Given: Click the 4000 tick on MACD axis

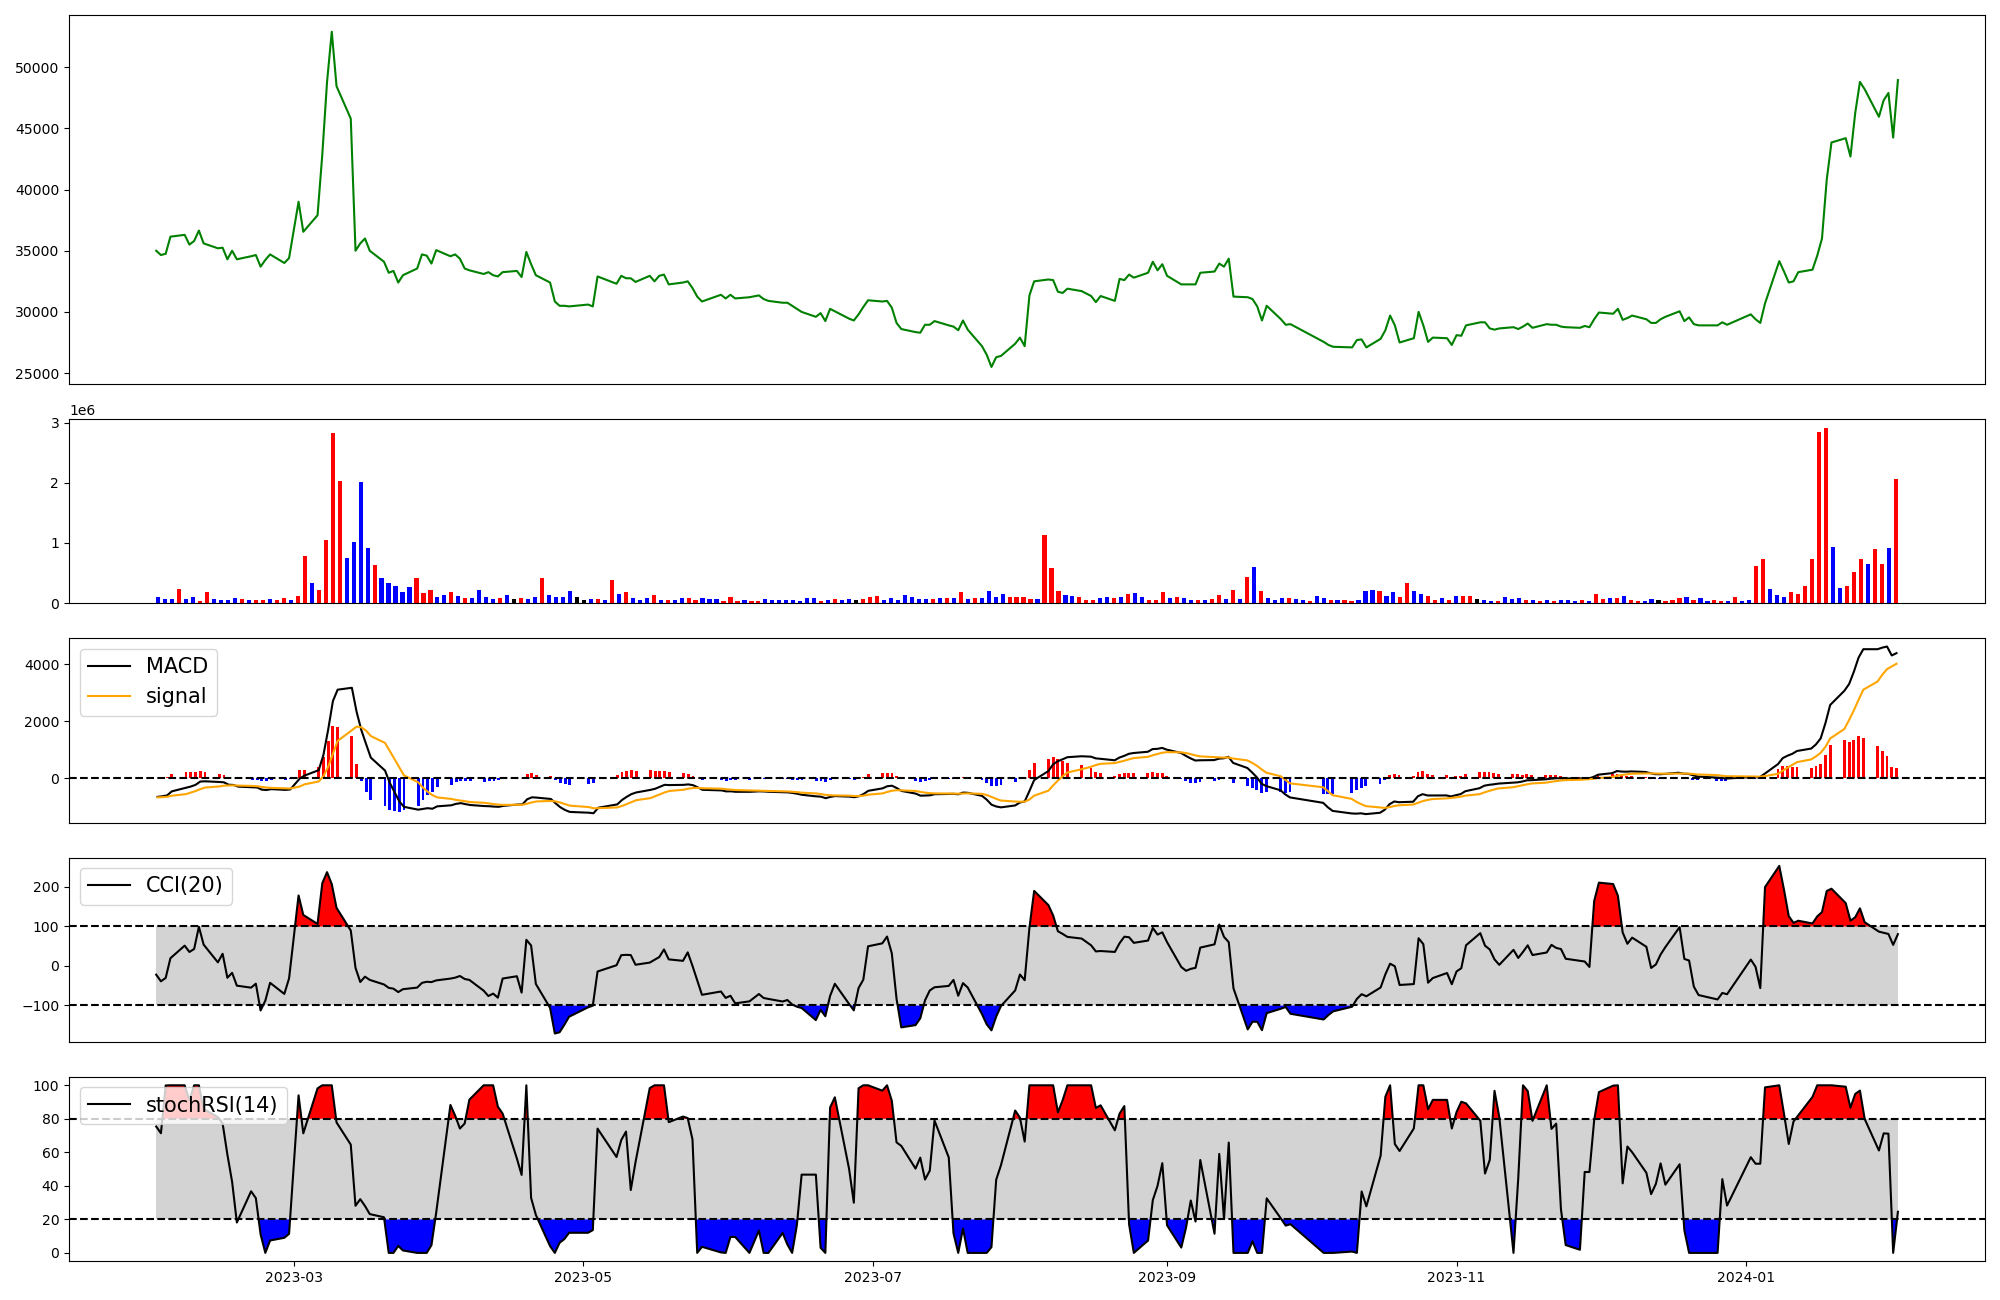Looking at the screenshot, I should pyautogui.click(x=41, y=664).
